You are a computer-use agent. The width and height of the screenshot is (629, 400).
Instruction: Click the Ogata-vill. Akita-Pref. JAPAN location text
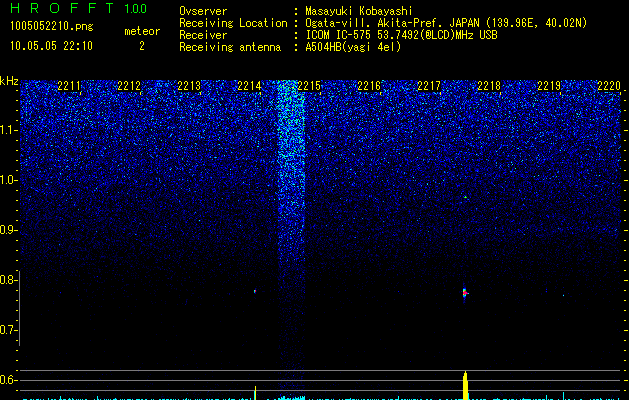(445, 23)
